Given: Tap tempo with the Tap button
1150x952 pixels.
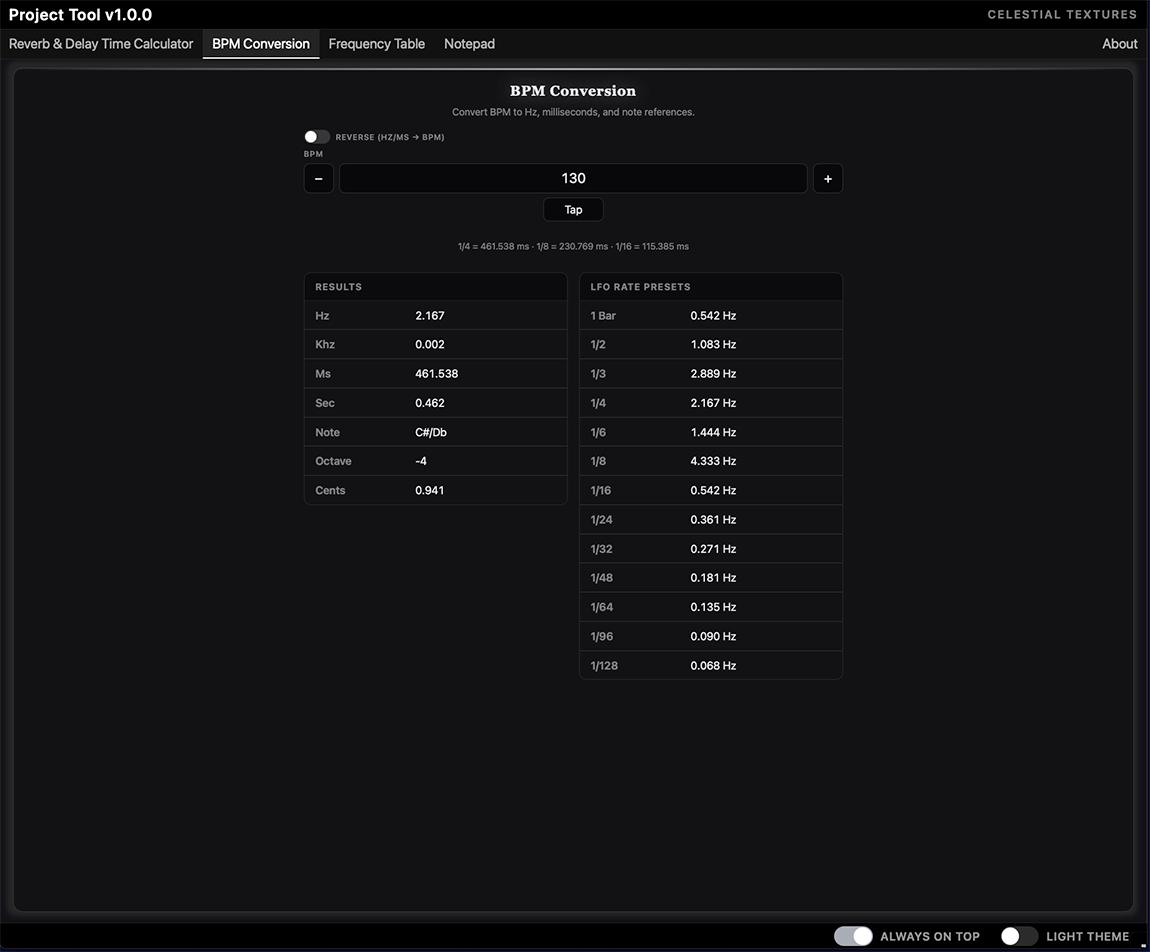Looking at the screenshot, I should point(574,210).
